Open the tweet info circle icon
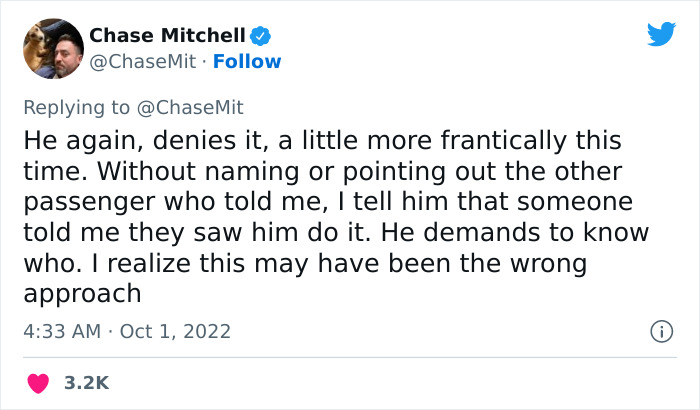The height and width of the screenshot is (410, 700). tap(660, 331)
